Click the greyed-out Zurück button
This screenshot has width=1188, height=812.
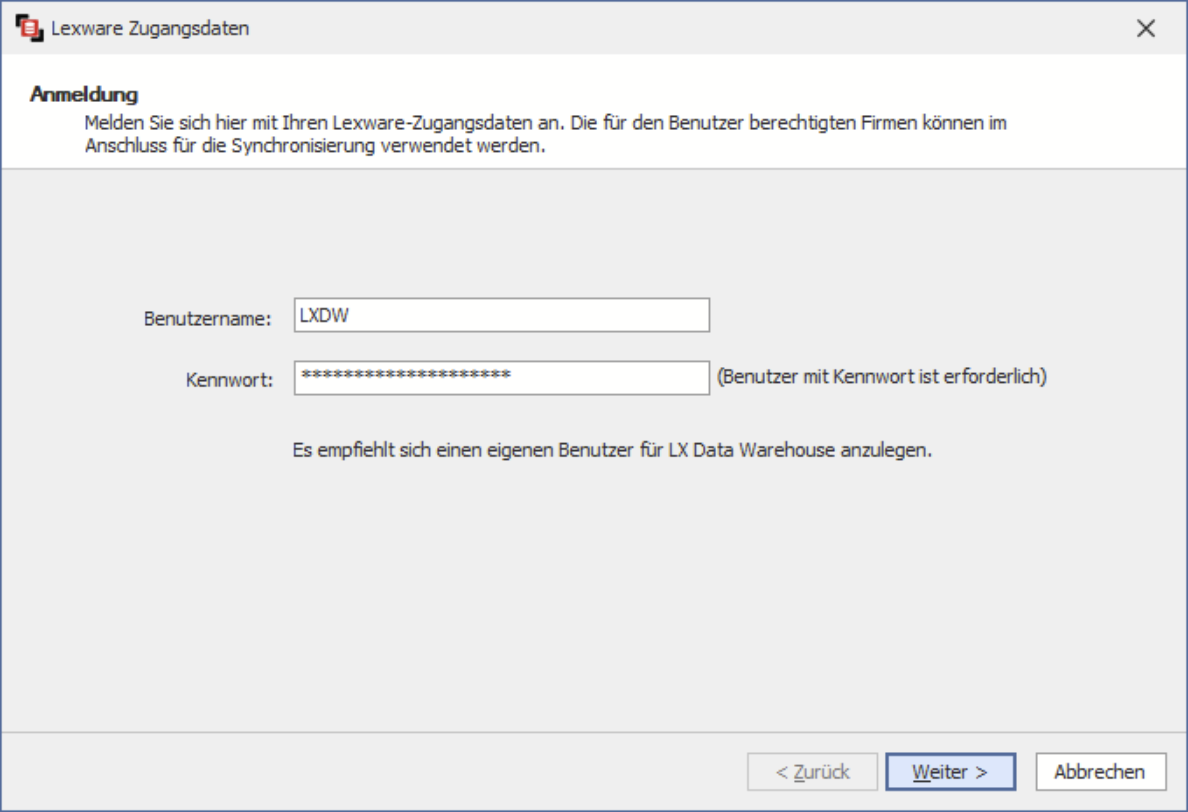pos(812,772)
